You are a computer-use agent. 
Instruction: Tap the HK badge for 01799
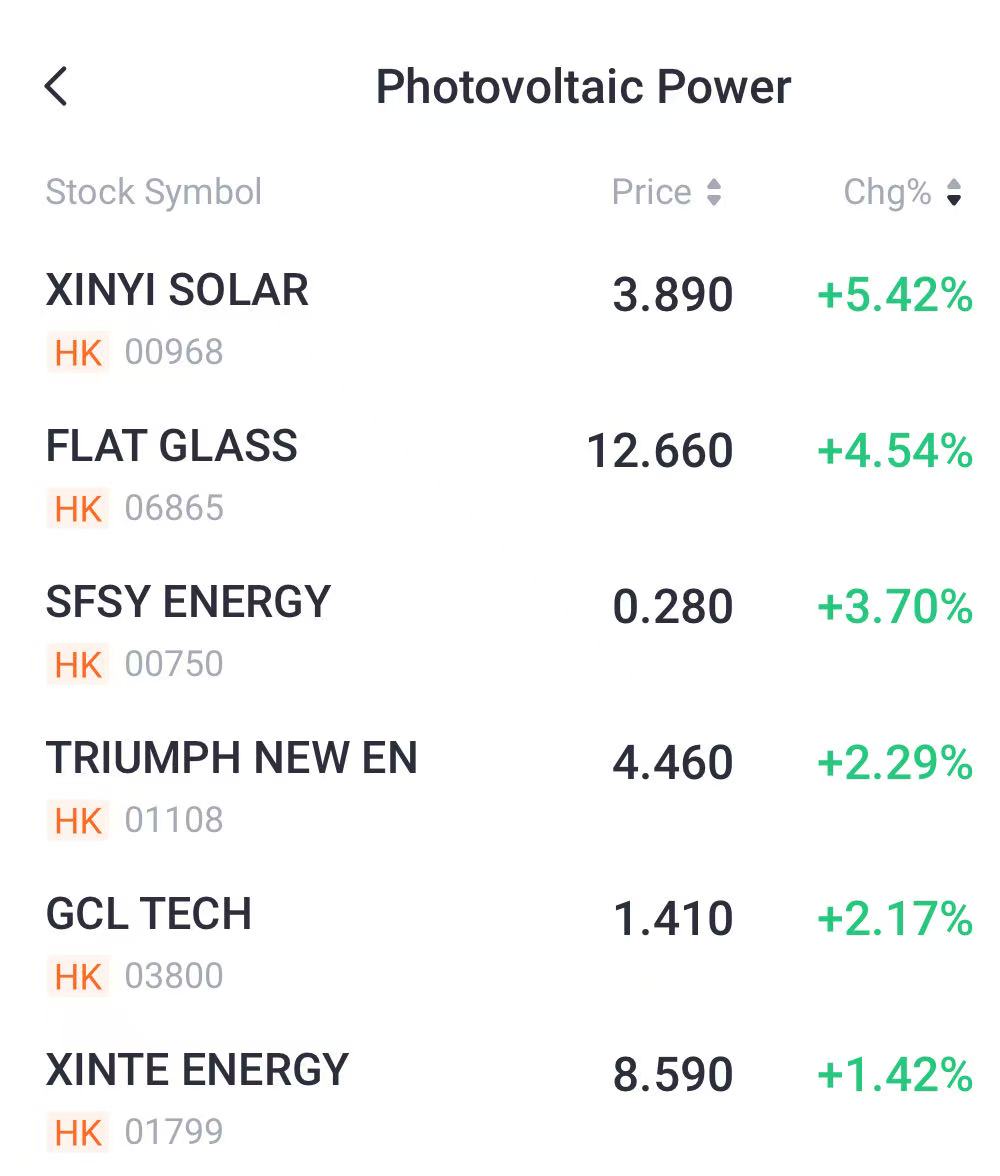(78, 1133)
